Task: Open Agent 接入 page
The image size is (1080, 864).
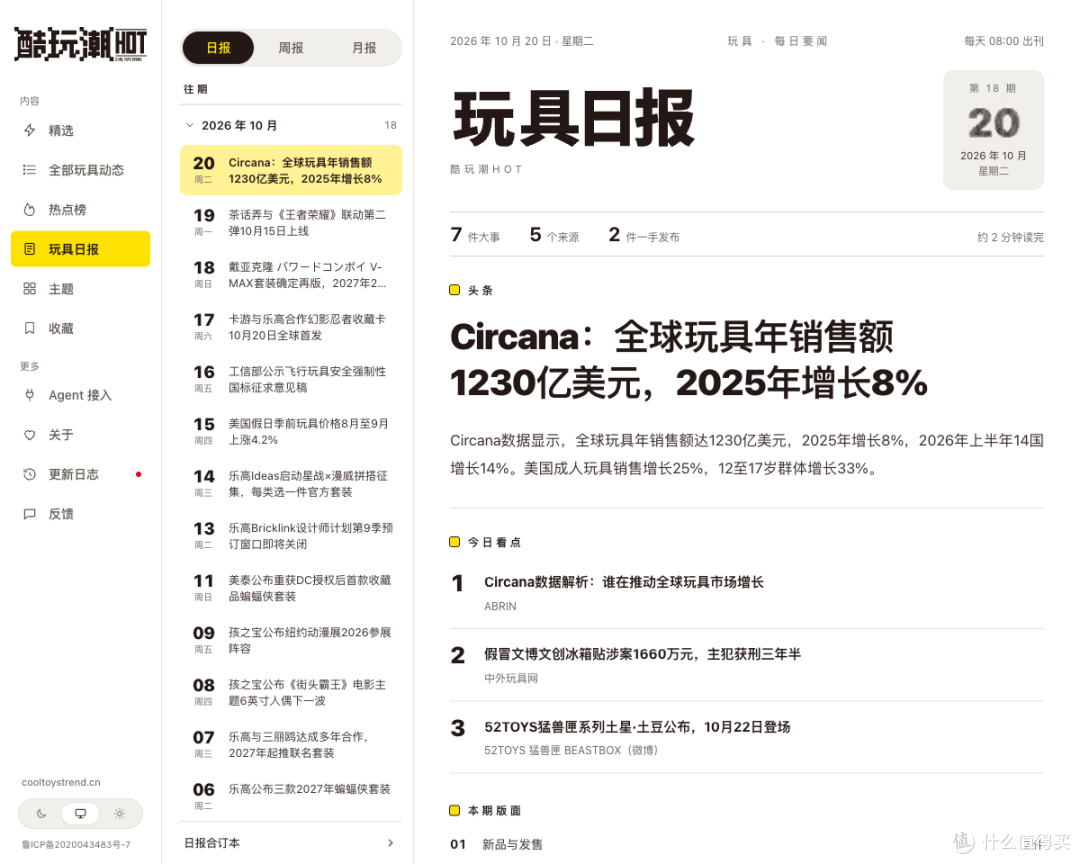Action: click(x=81, y=395)
